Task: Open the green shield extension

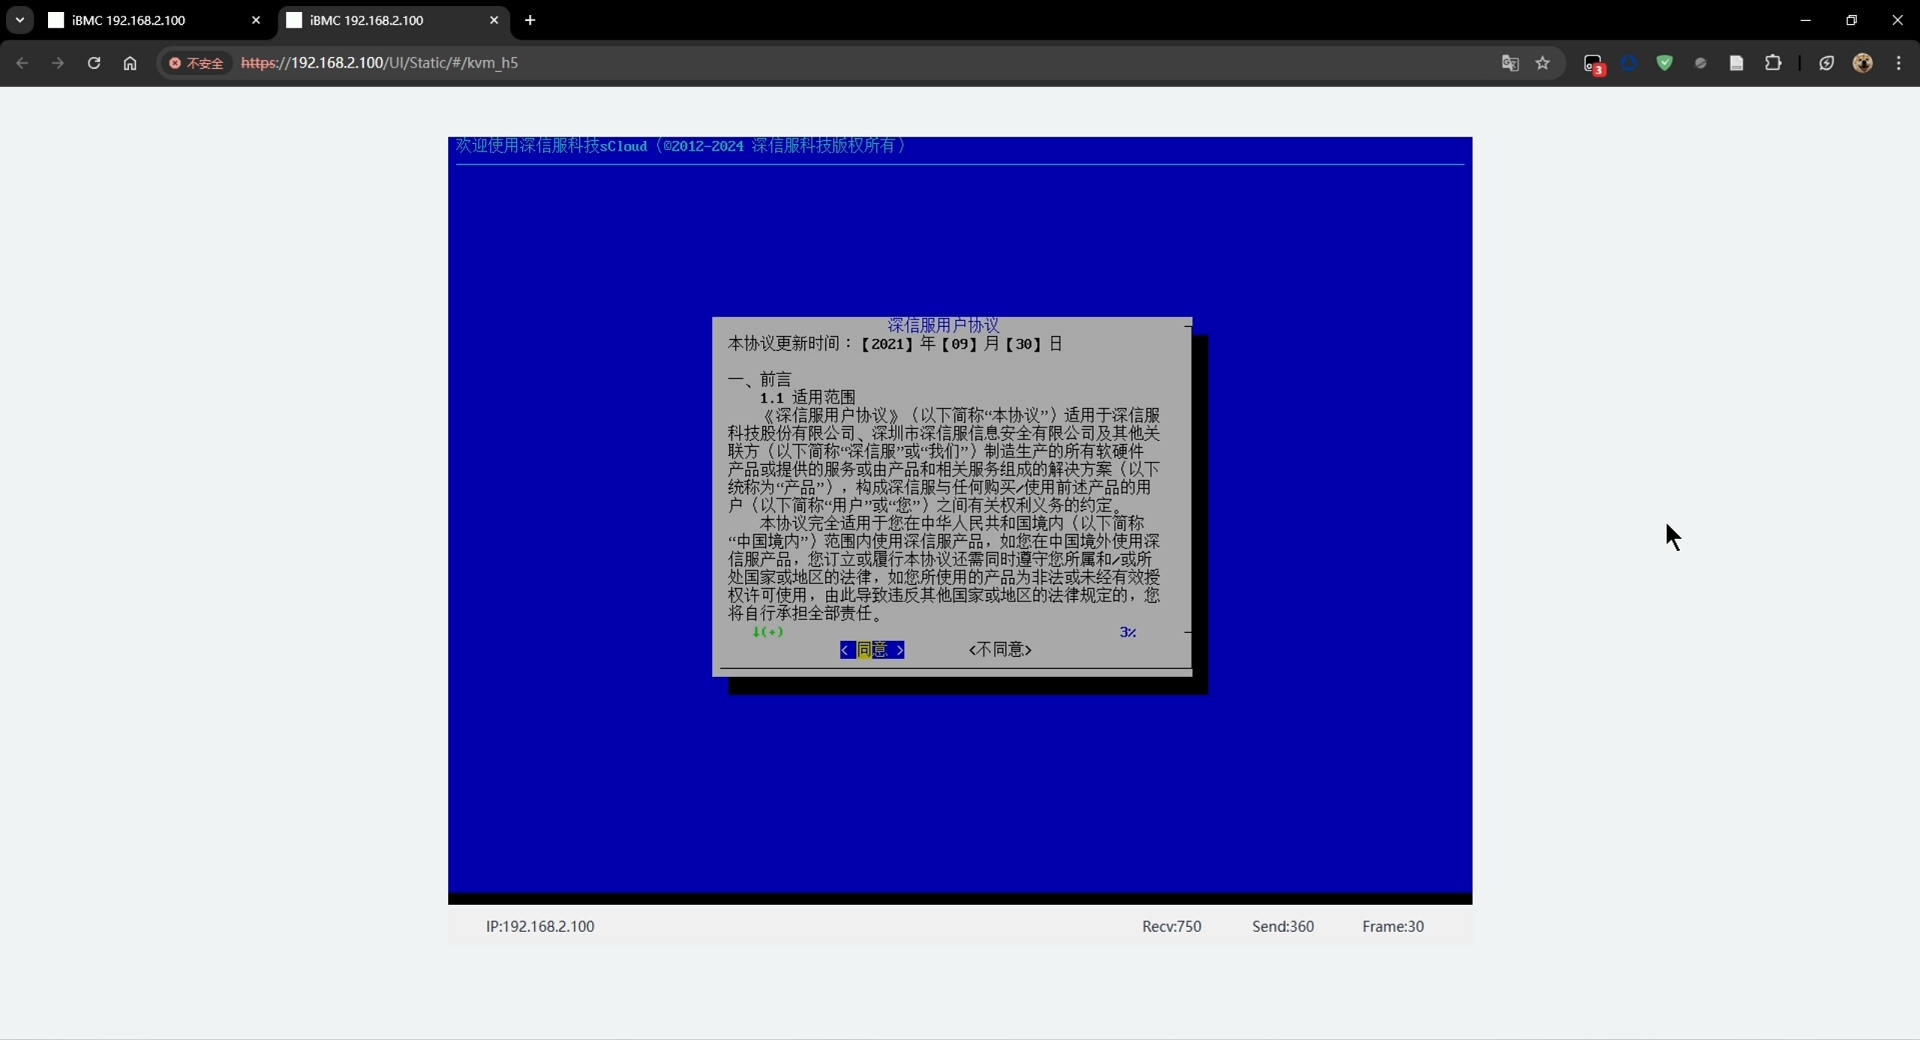Action: tap(1665, 63)
